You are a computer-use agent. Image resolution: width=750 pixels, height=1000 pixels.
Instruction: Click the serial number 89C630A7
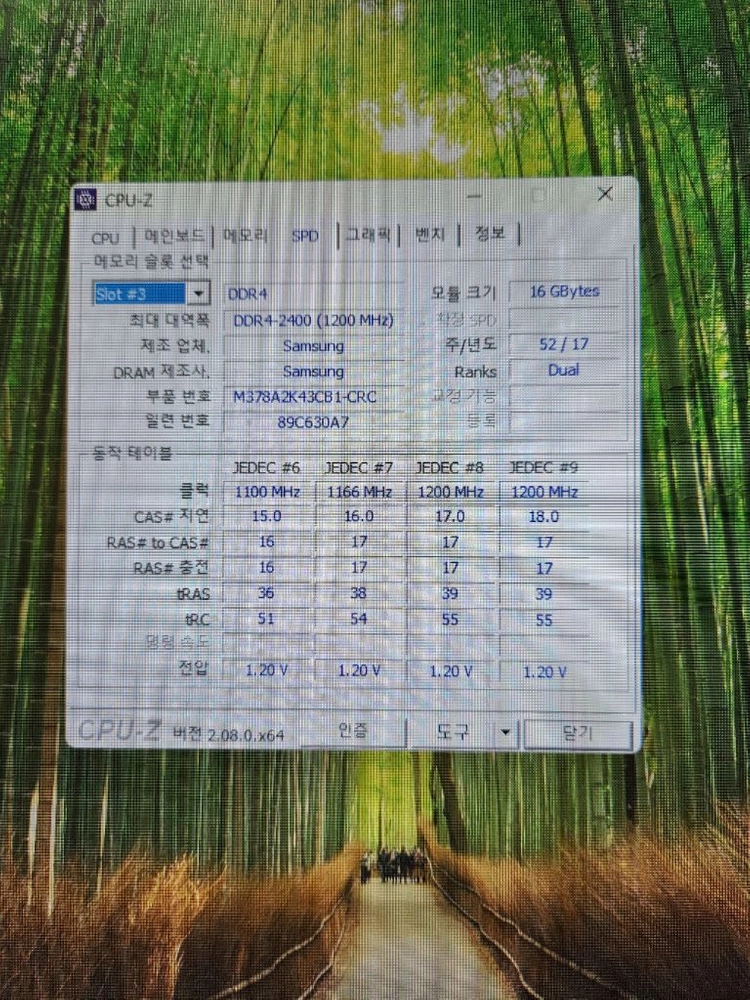click(x=313, y=422)
